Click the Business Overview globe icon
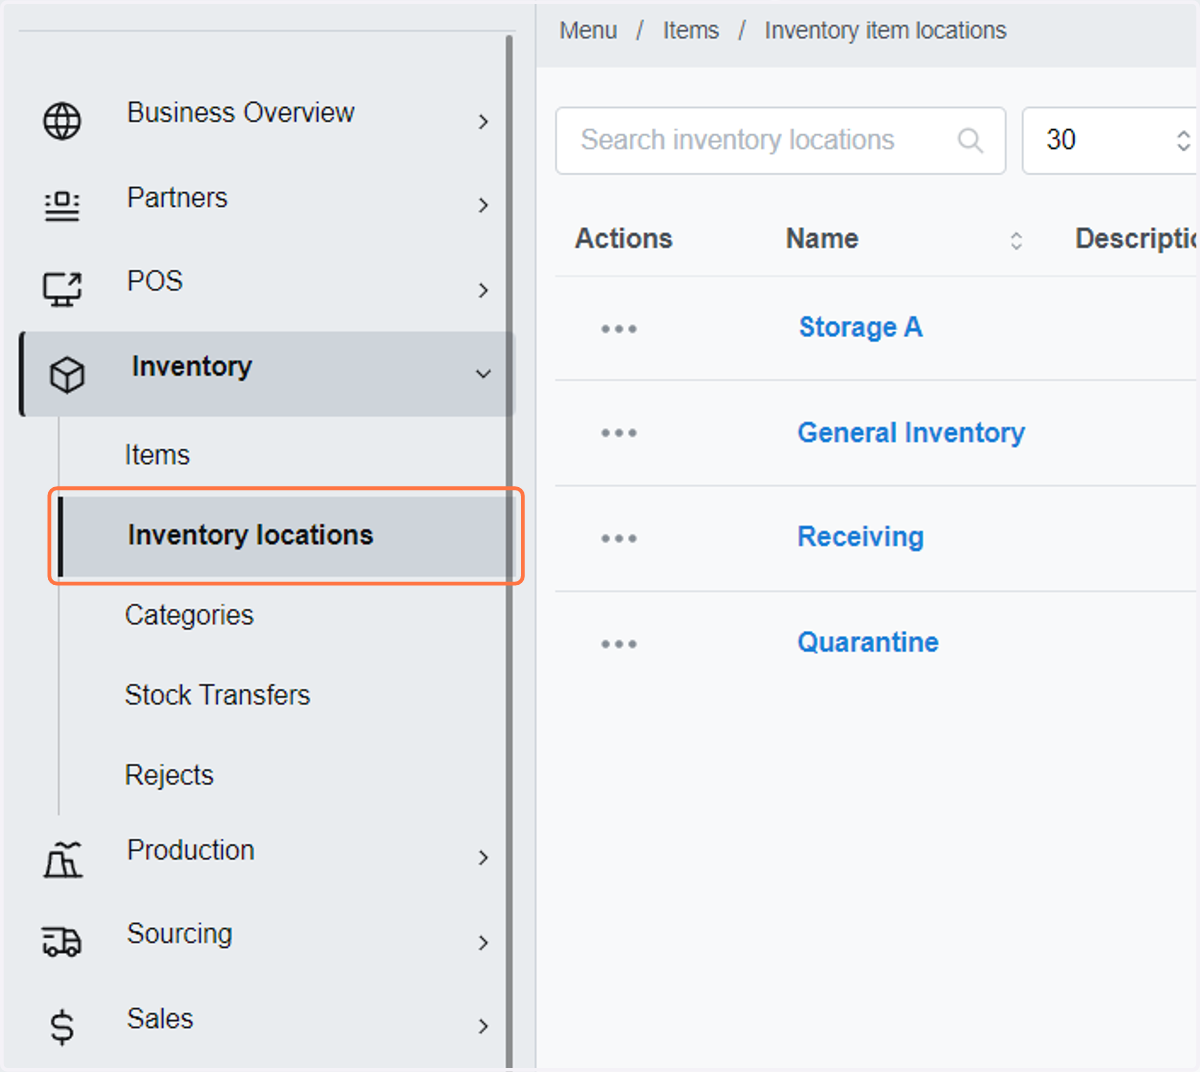This screenshot has width=1200, height=1072. pos(62,121)
